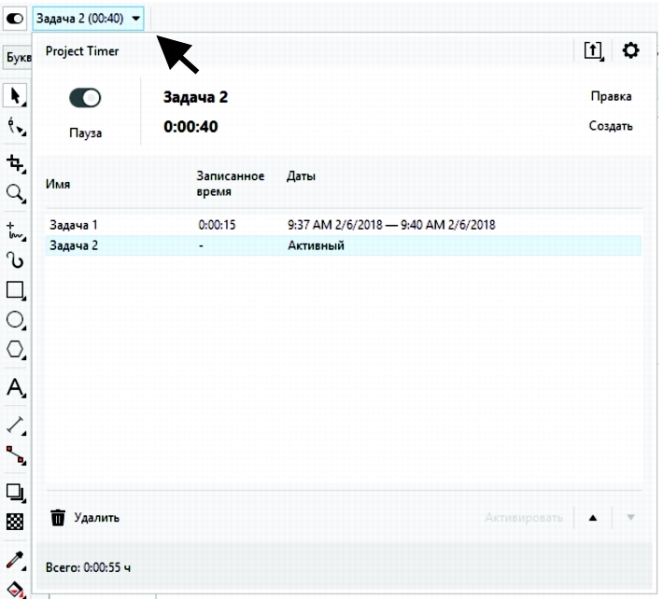Click Создать to add a new task
The width and height of the screenshot is (663, 600).
pyautogui.click(x=610, y=127)
